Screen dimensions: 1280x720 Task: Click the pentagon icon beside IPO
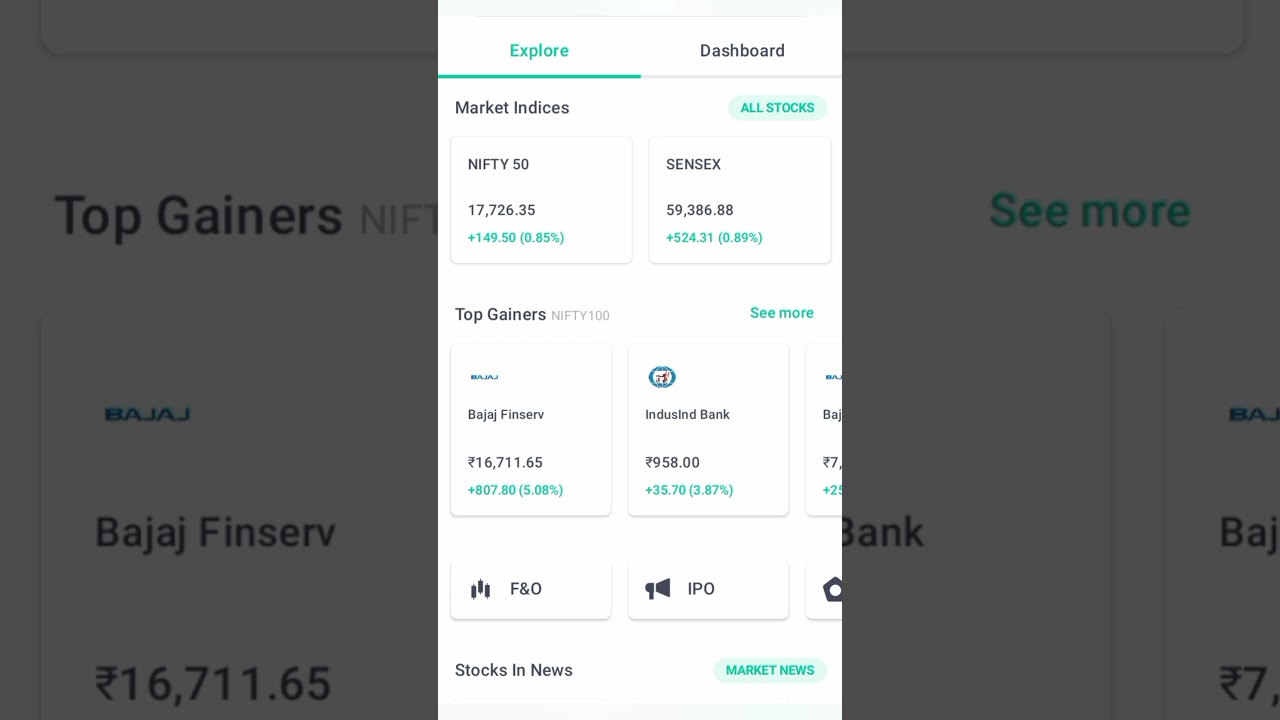pyautogui.click(x=833, y=589)
